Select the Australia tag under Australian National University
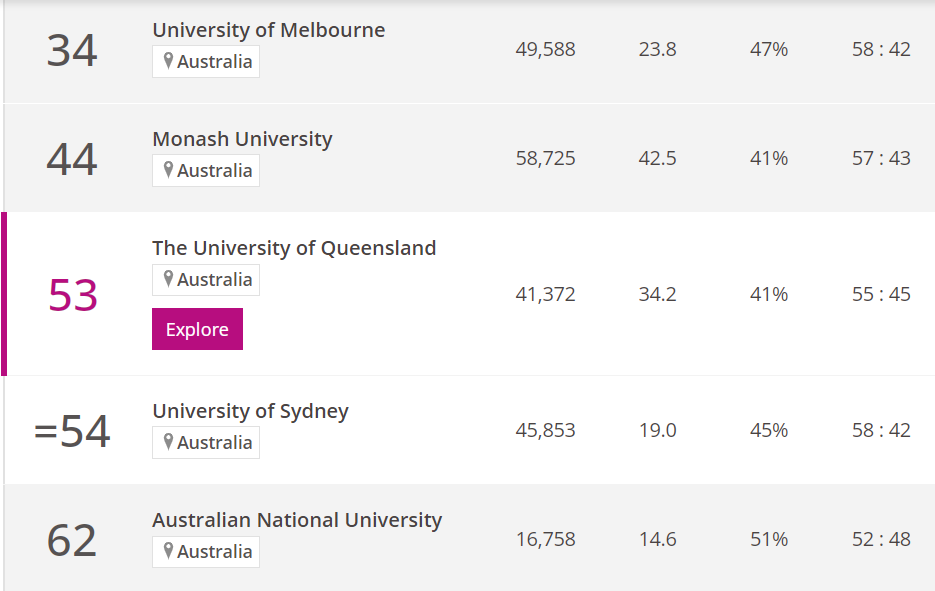The image size is (935, 591). [214, 551]
